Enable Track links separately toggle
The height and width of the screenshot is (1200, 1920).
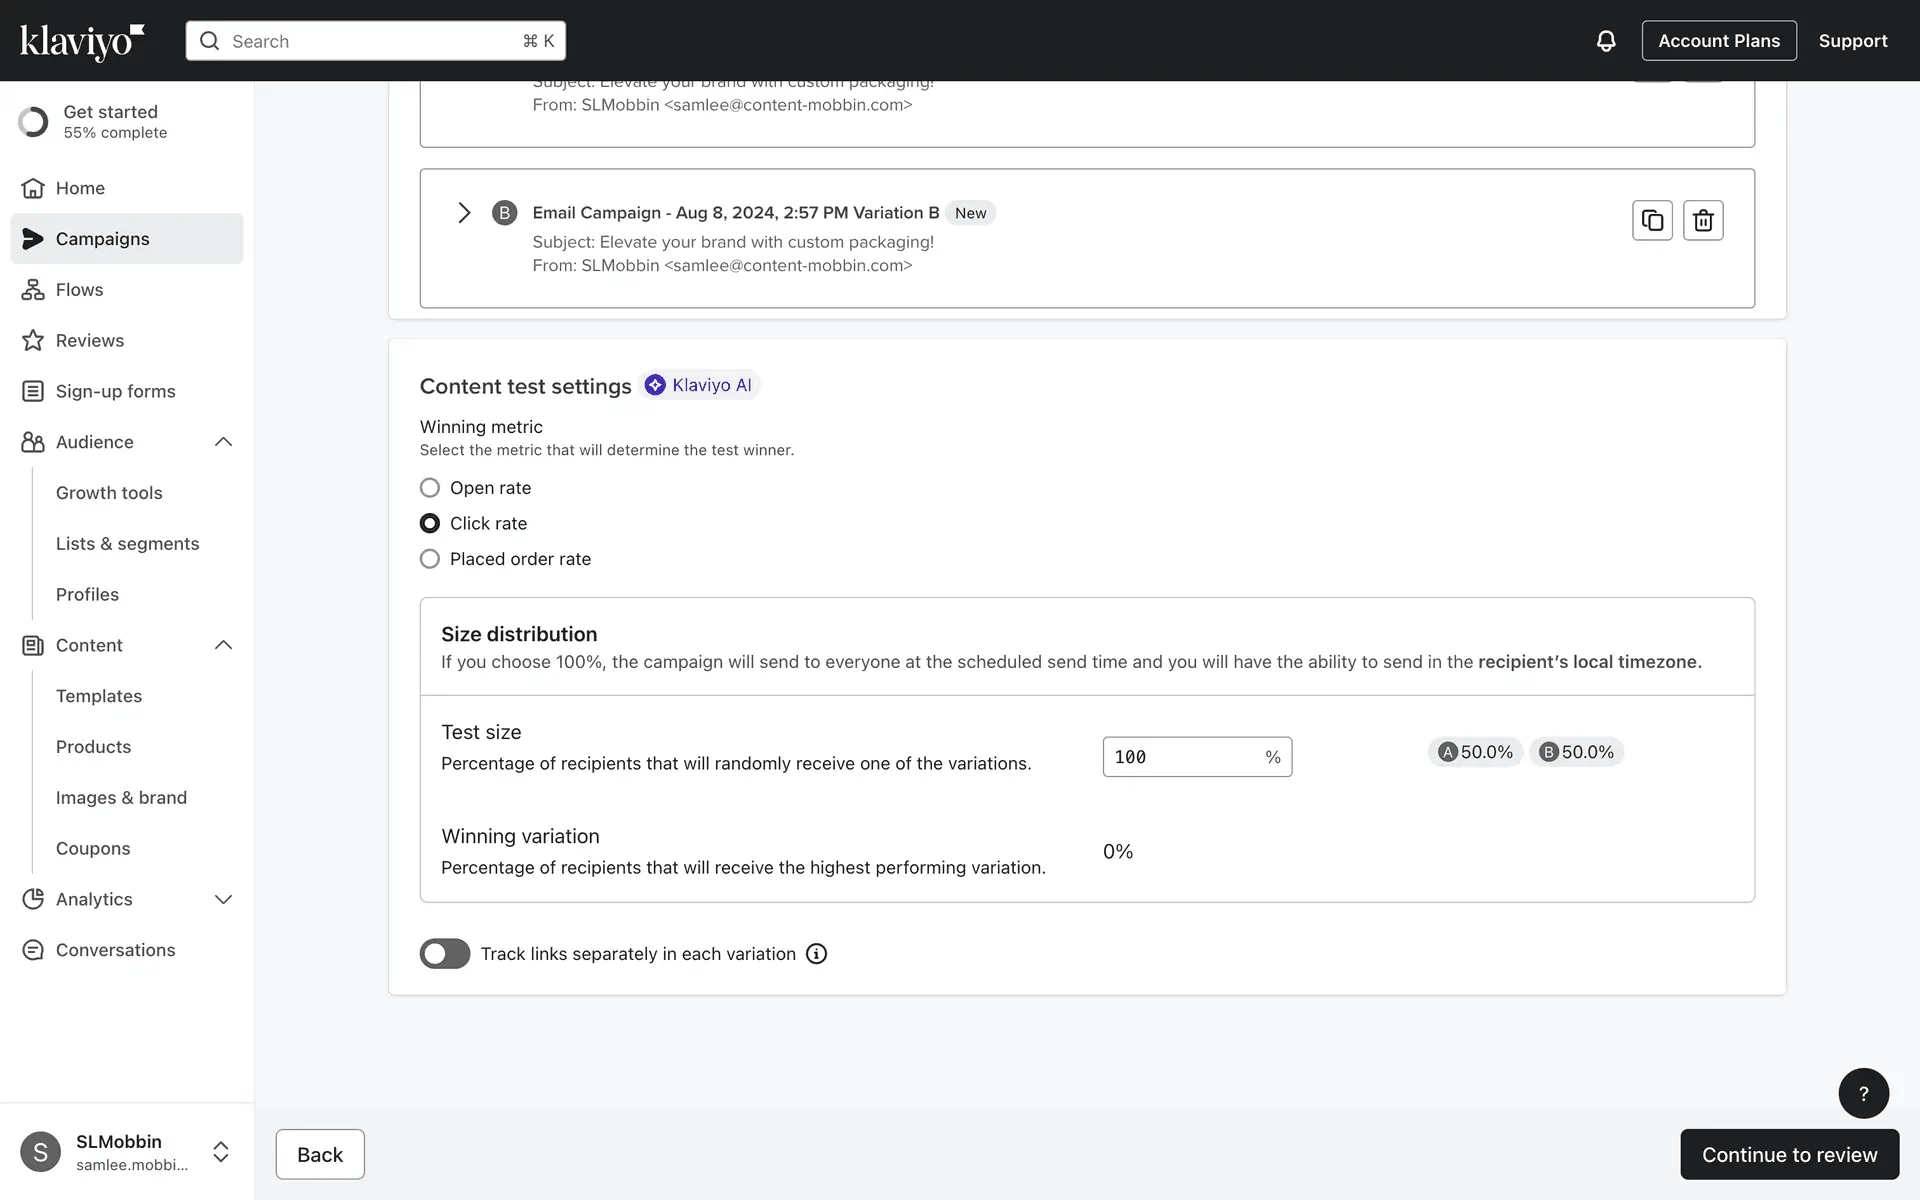pyautogui.click(x=444, y=954)
